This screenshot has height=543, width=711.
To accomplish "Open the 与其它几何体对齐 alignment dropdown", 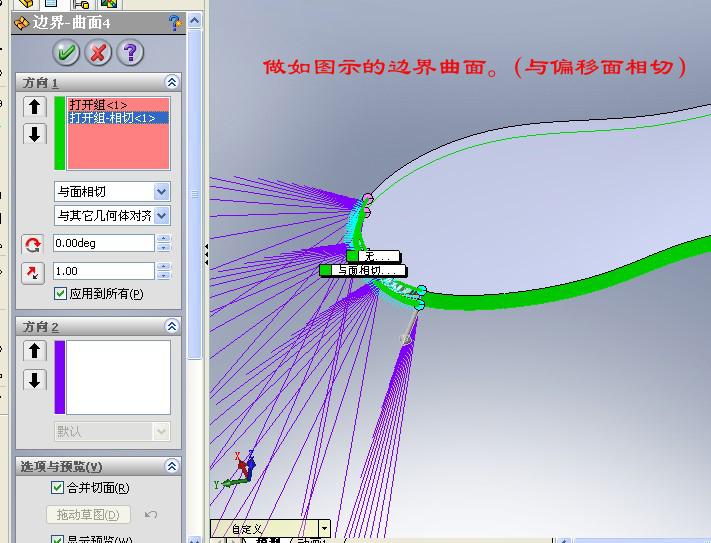I will (161, 216).
